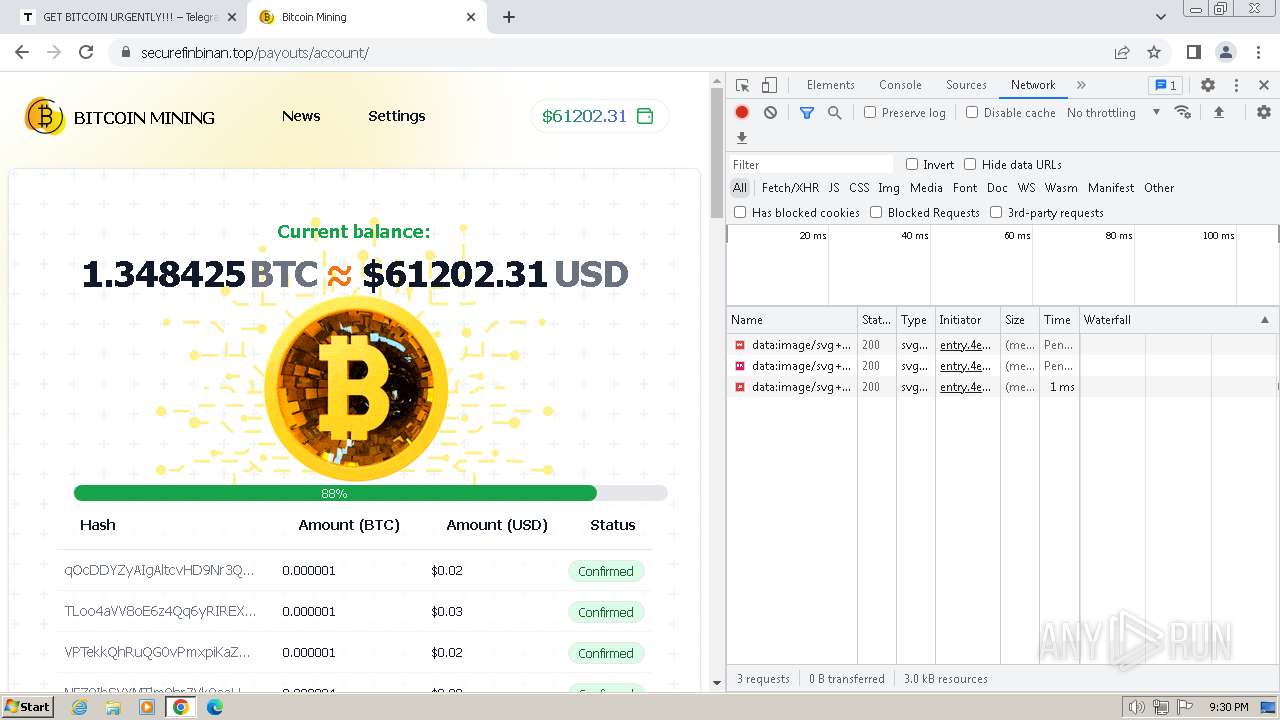
Task: Open Microsoft Edge from taskbar
Action: 215,707
